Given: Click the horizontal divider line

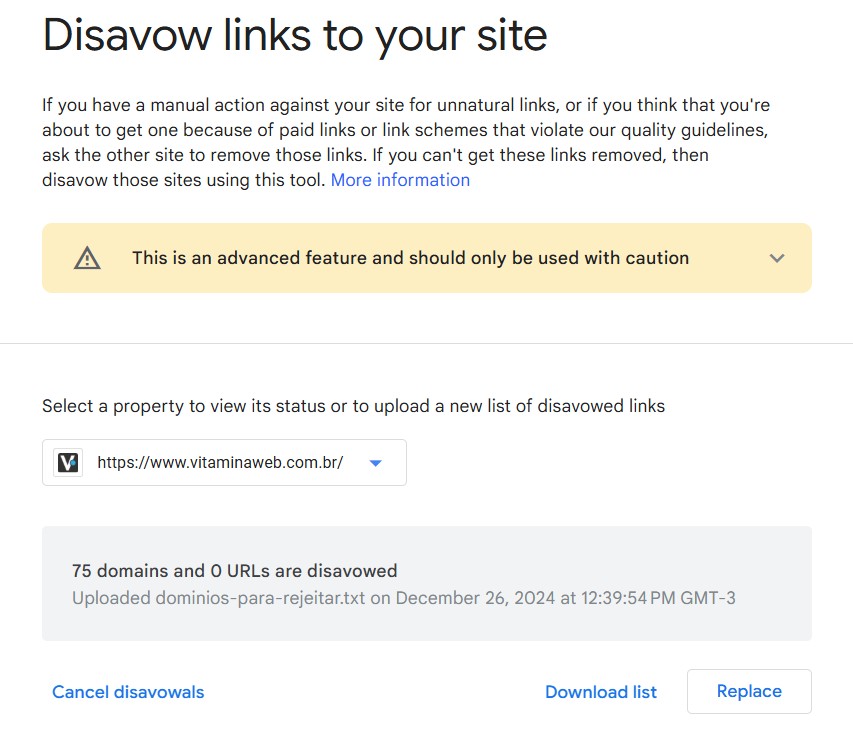Looking at the screenshot, I should tap(426, 343).
